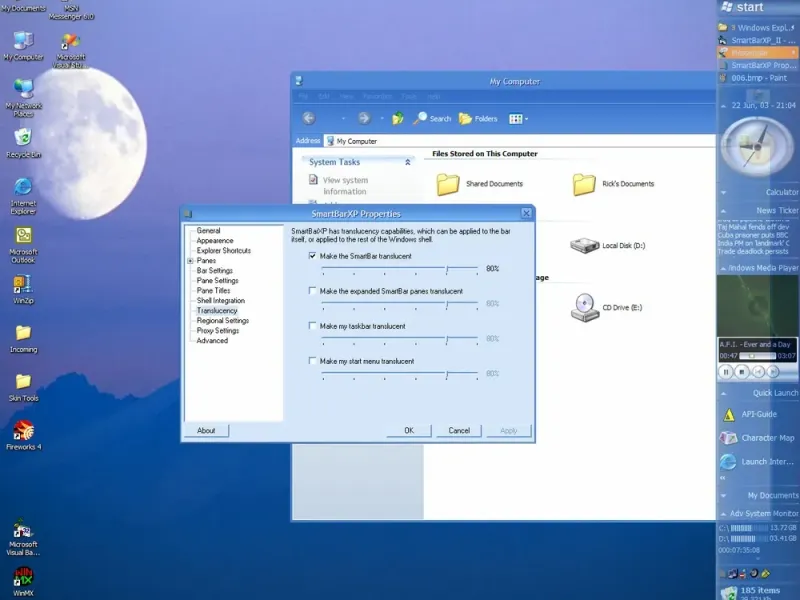
Task: Click the Up folder icon in My Computer
Action: [397, 118]
